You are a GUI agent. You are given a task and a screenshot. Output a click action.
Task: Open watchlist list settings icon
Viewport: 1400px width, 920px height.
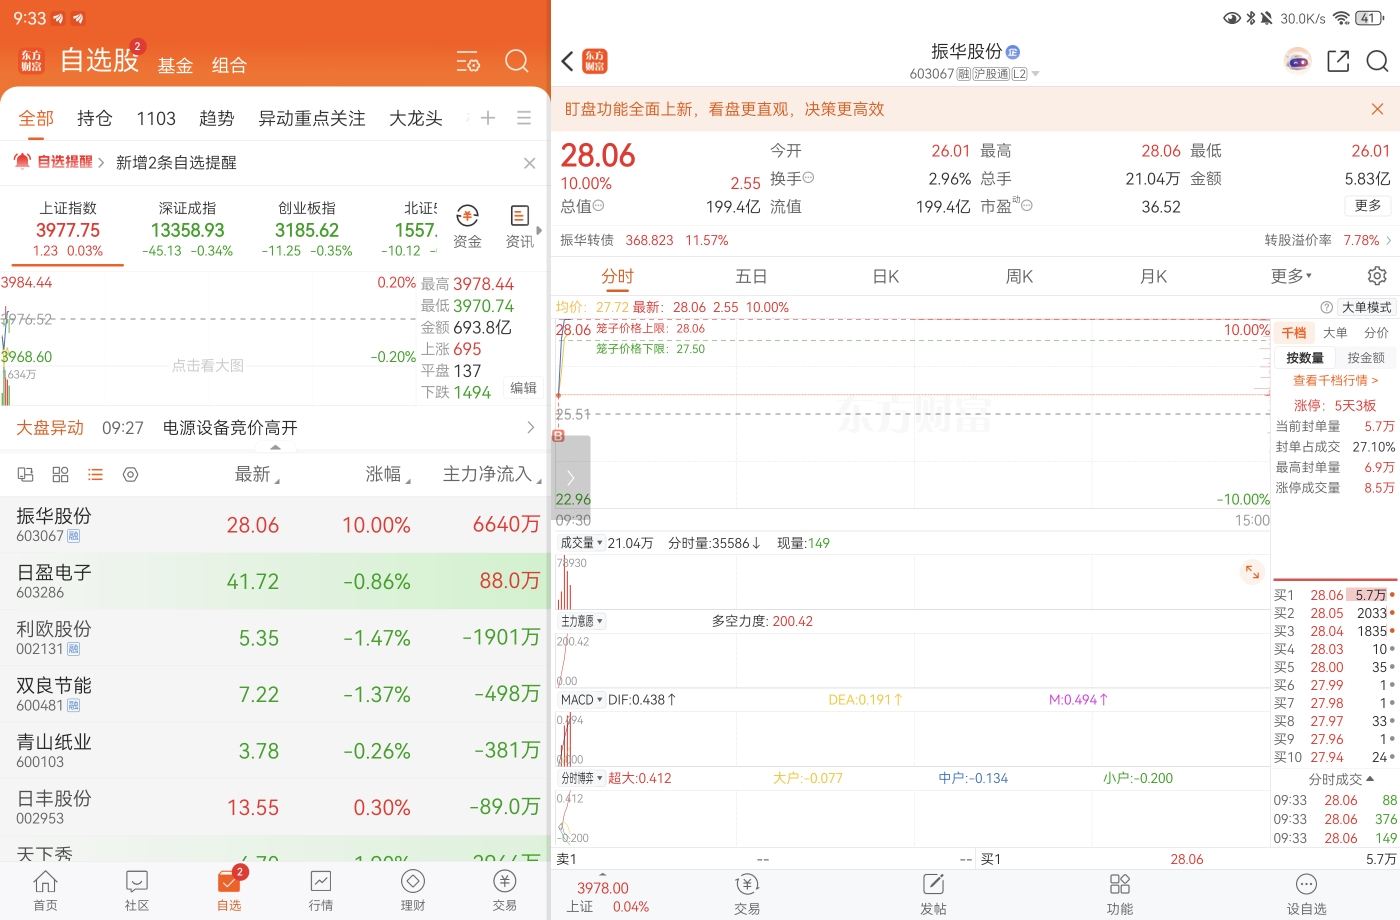pos(468,62)
